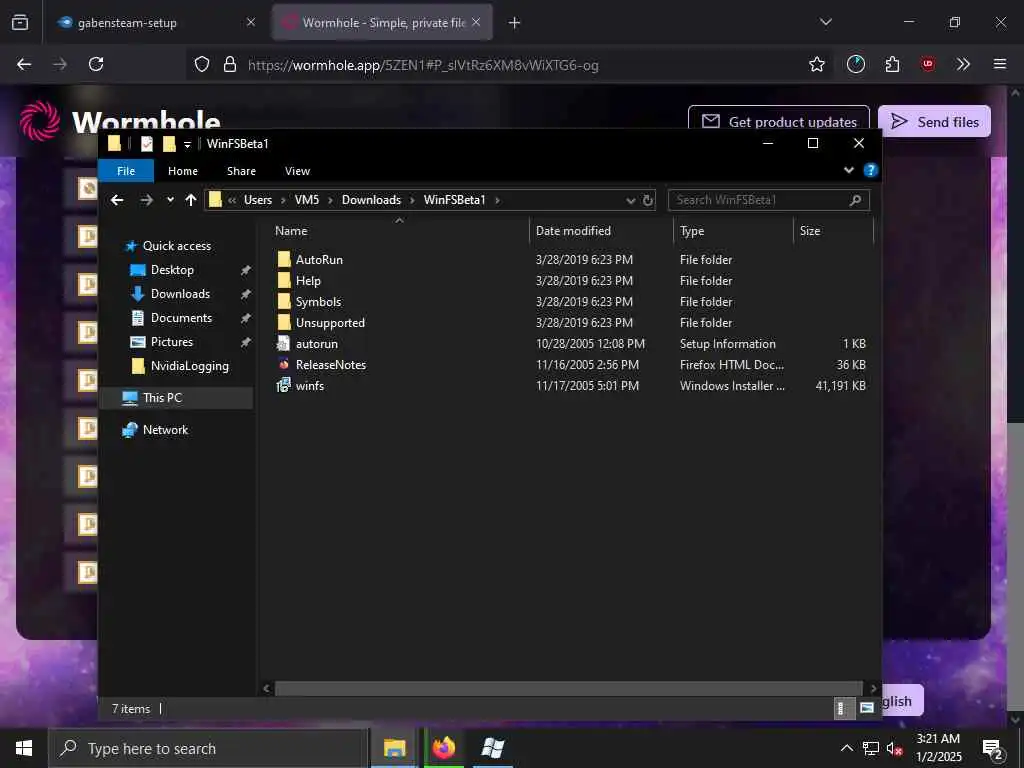Customize Quick Access Toolbar dropdown arrow
Viewport: 1024px width, 768px height.
(x=187, y=144)
